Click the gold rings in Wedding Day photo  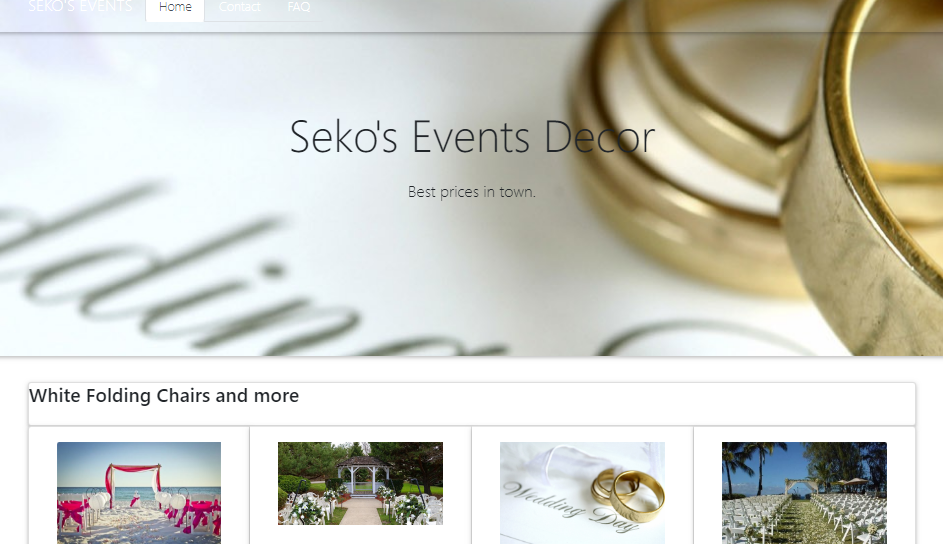click(626, 487)
